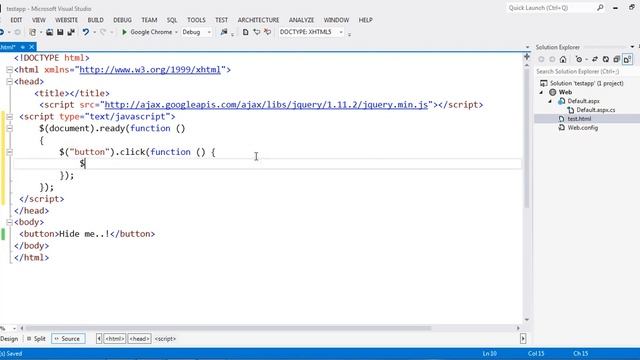640x360 pixels.
Task: Click the Back icon in Solution Explorer
Action: (541, 60)
